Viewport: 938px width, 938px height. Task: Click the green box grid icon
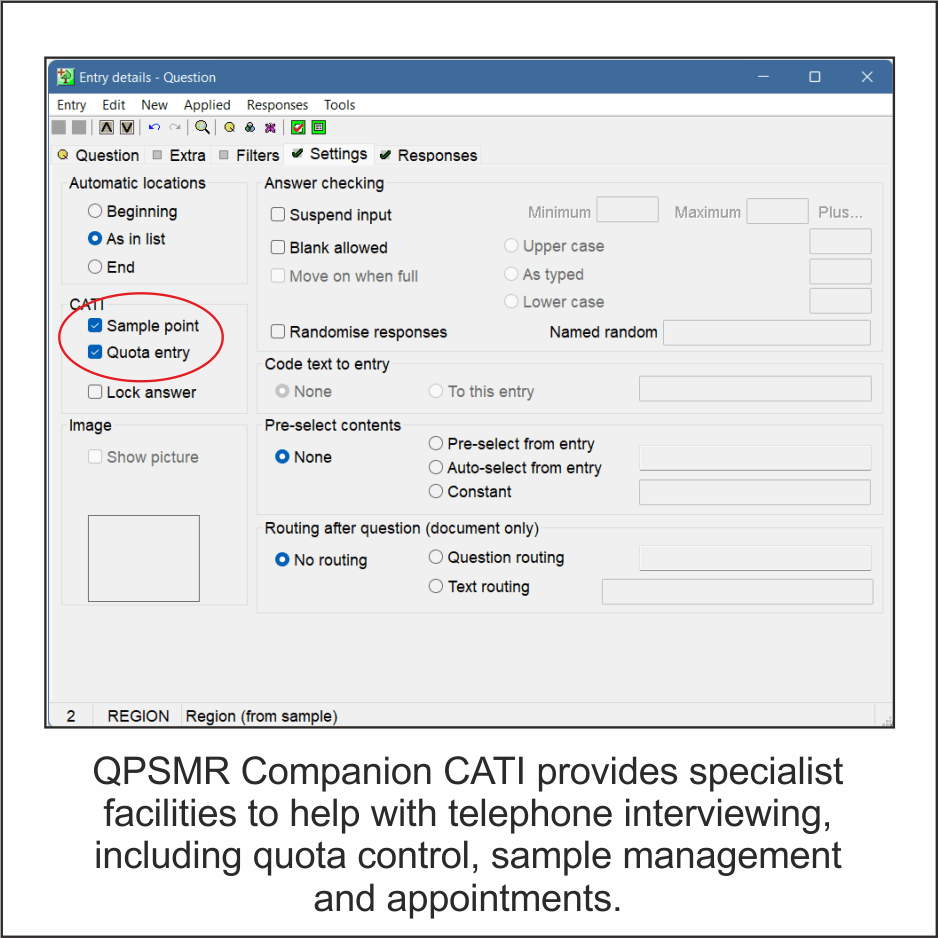319,127
